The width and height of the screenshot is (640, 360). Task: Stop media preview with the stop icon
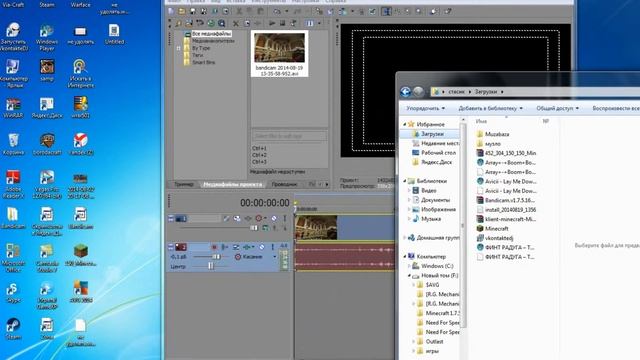click(x=282, y=23)
